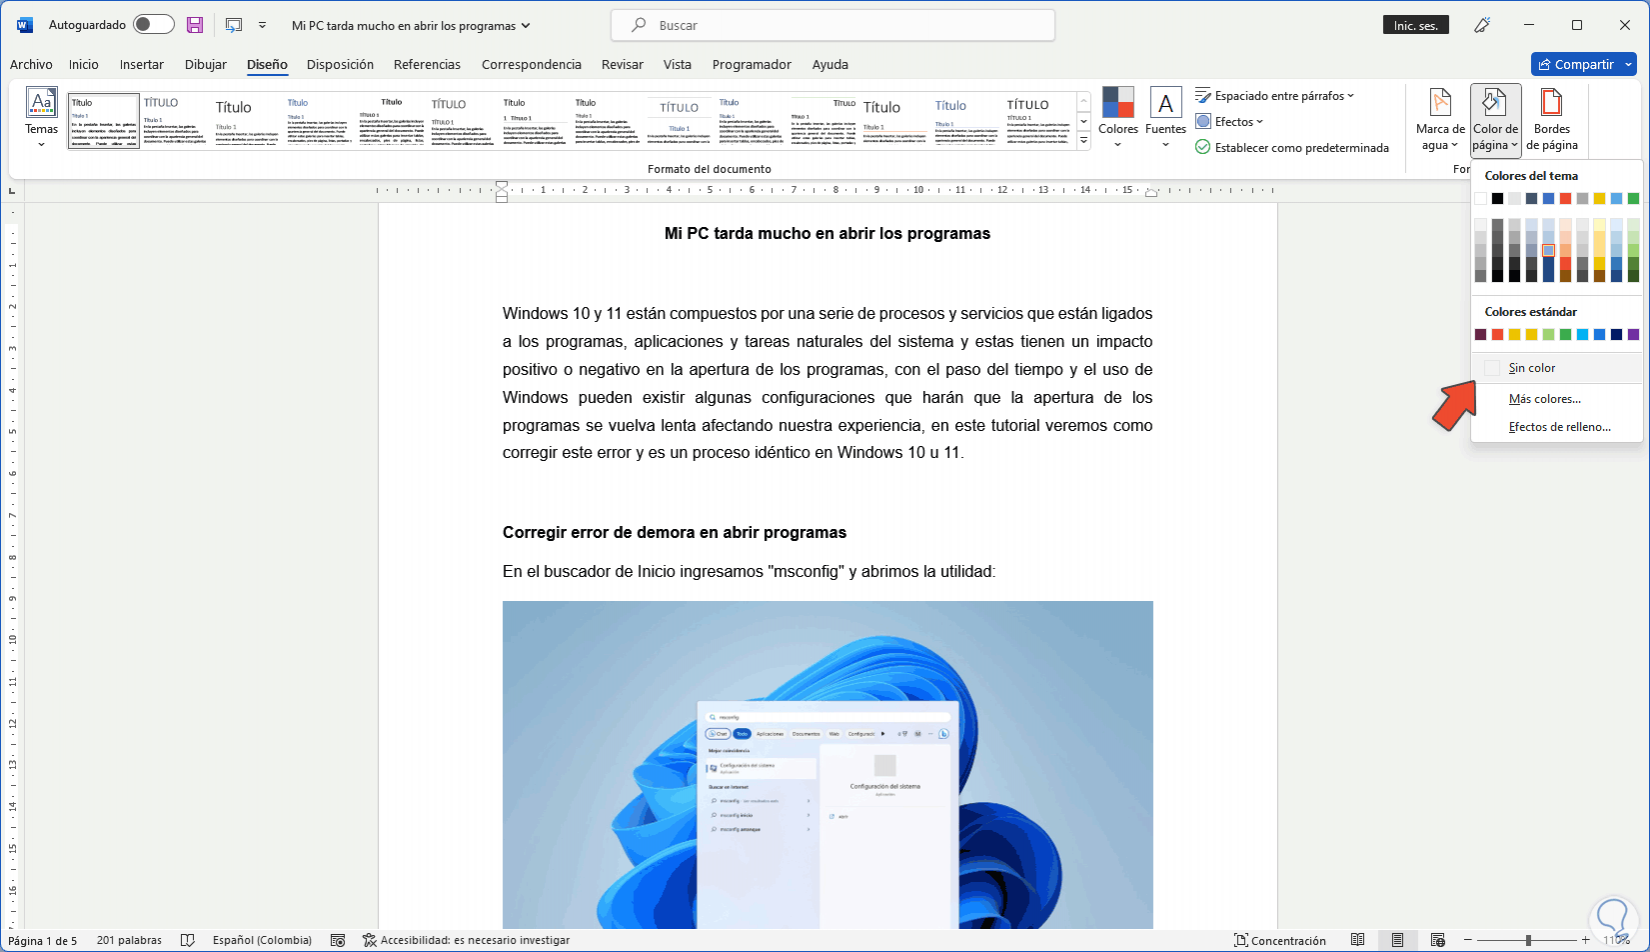Screen dimensions: 1650x952
Task: Click the zoom out minus button
Action: click(x=1469, y=940)
